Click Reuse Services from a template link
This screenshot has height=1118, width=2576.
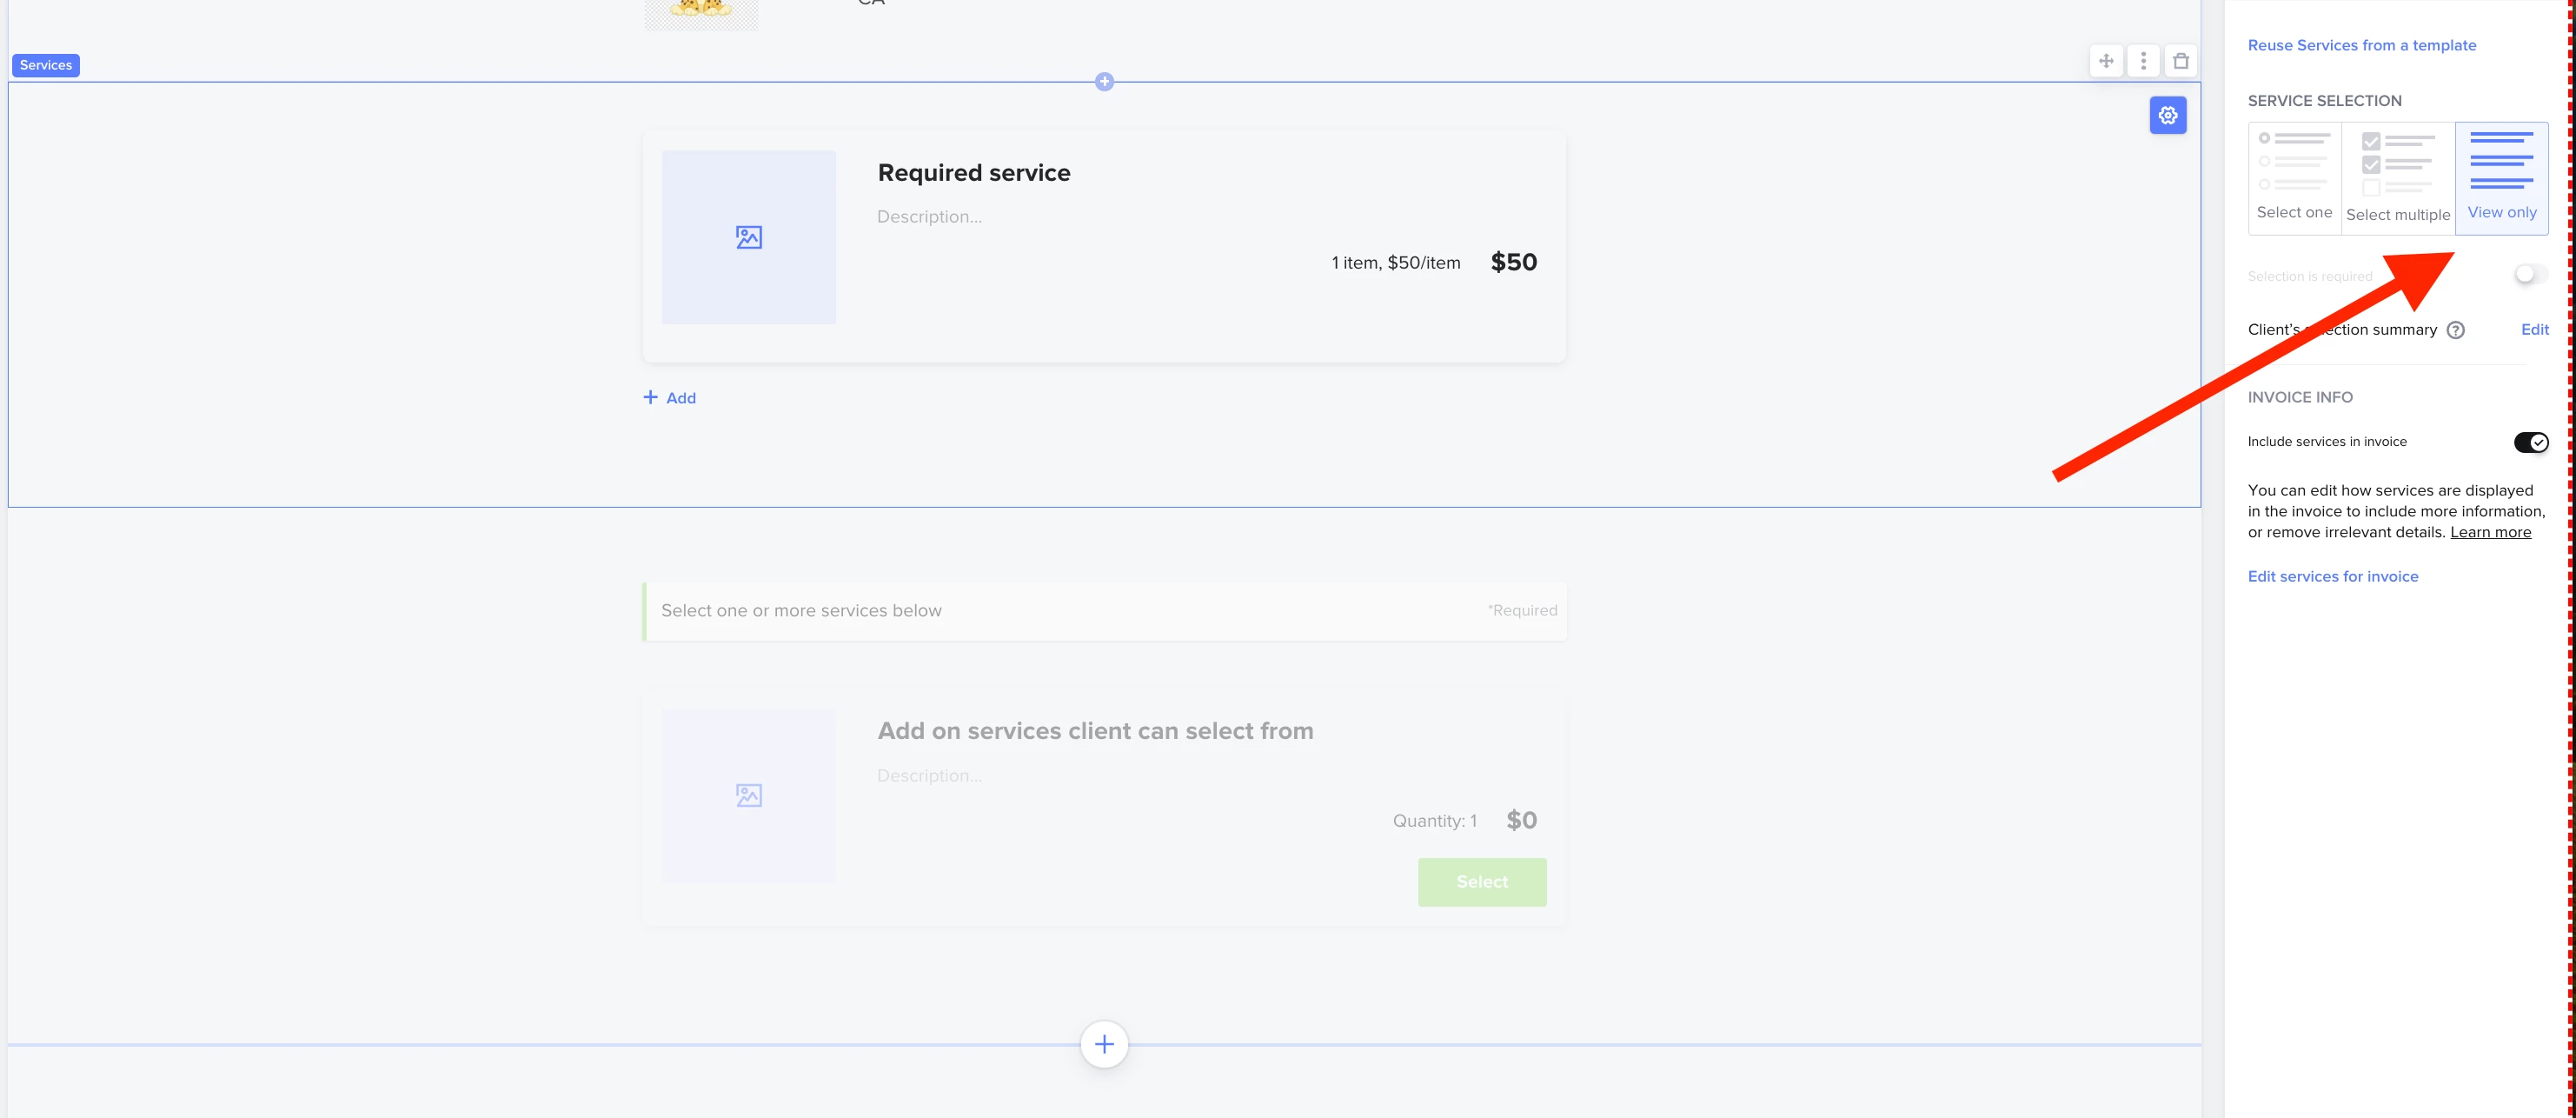[x=2361, y=45]
